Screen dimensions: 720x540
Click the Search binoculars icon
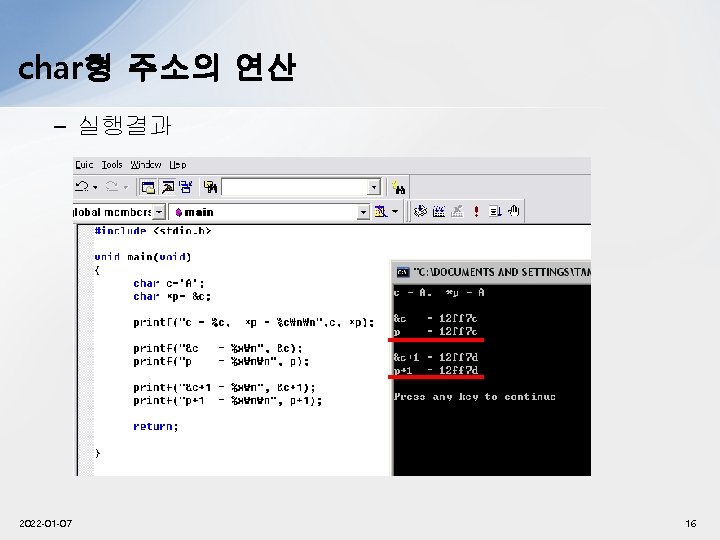[x=398, y=187]
